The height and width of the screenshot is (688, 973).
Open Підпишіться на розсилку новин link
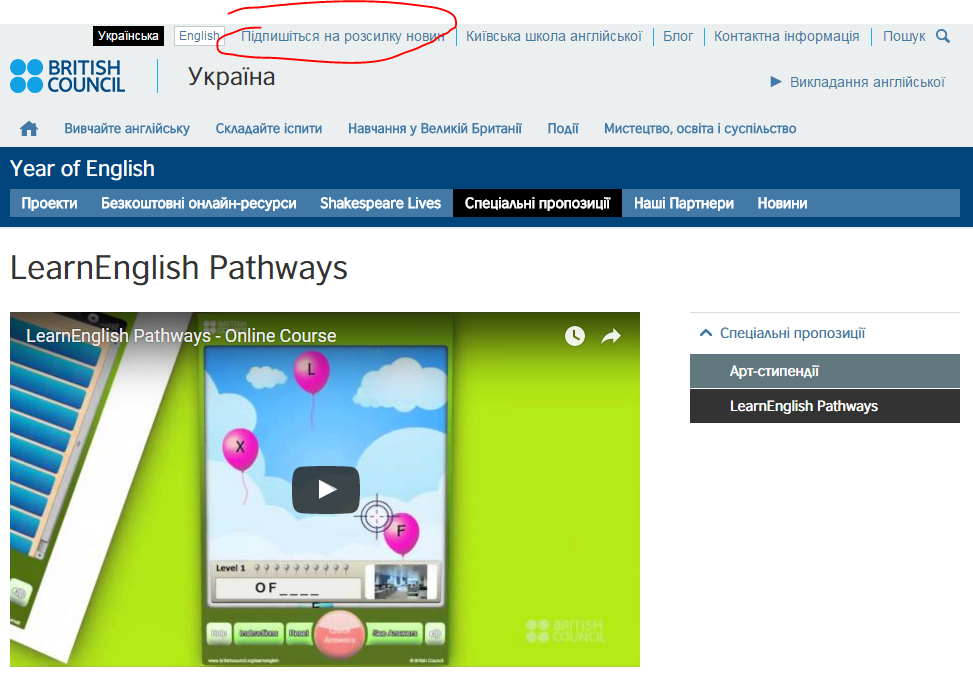343,36
